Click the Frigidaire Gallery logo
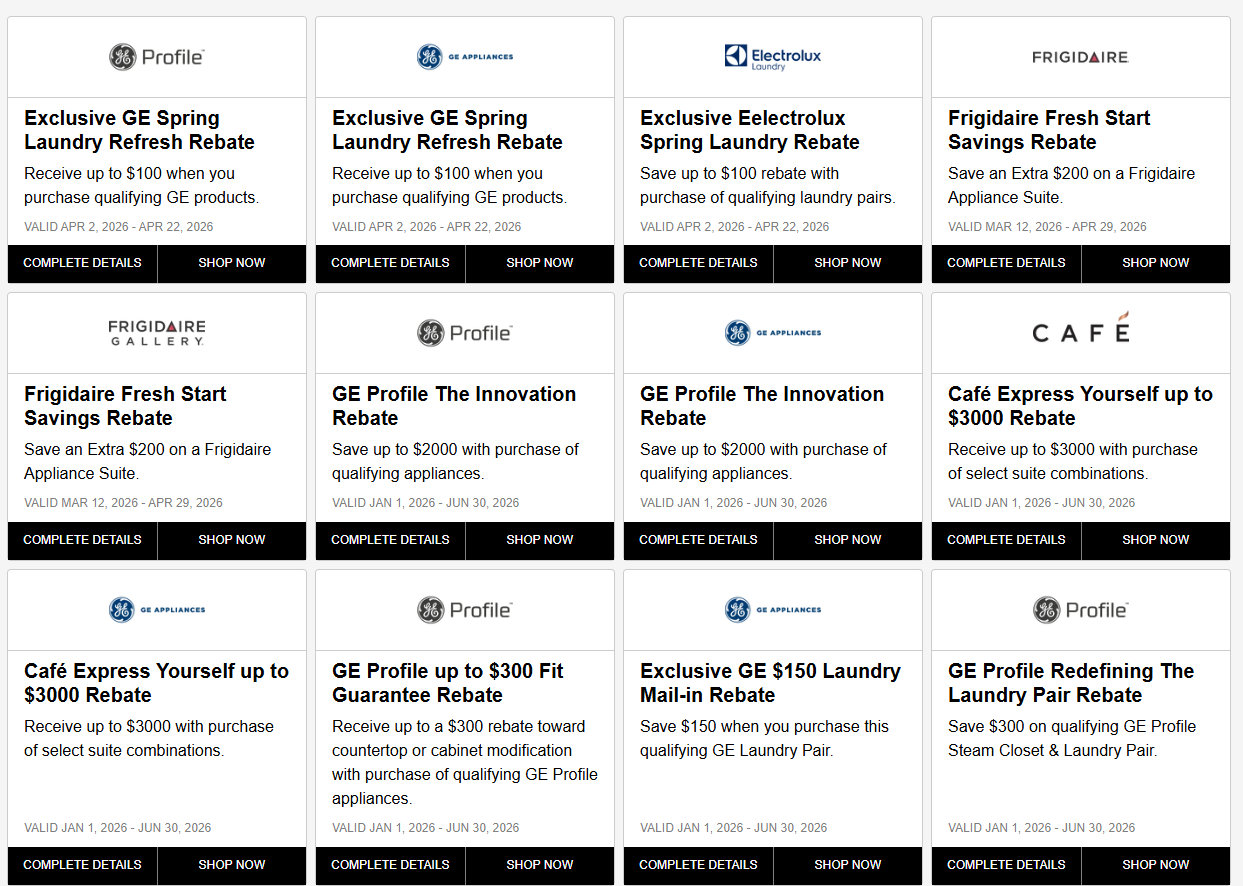 [156, 333]
